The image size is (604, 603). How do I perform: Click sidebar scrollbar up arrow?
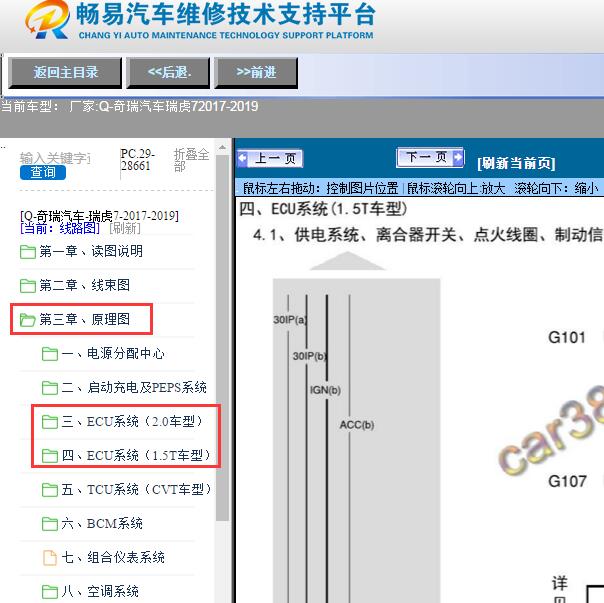[x=222, y=148]
